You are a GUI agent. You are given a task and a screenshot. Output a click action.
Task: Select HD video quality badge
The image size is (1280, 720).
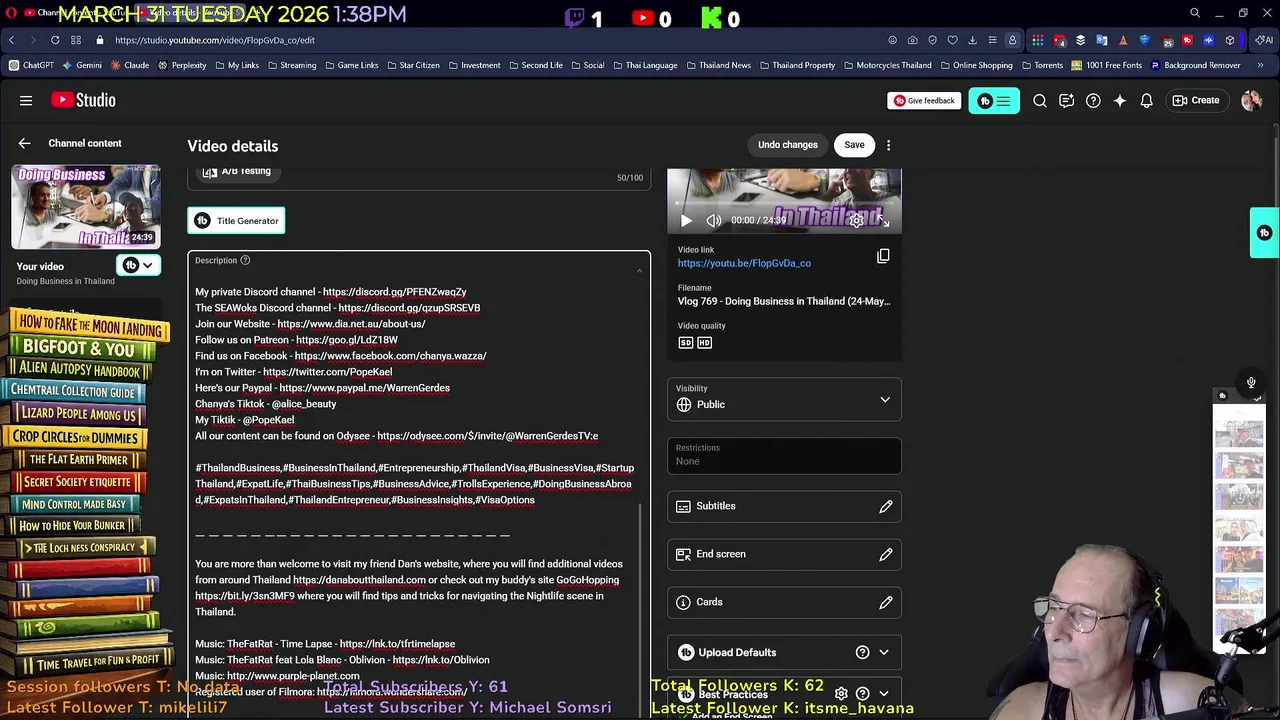point(704,343)
